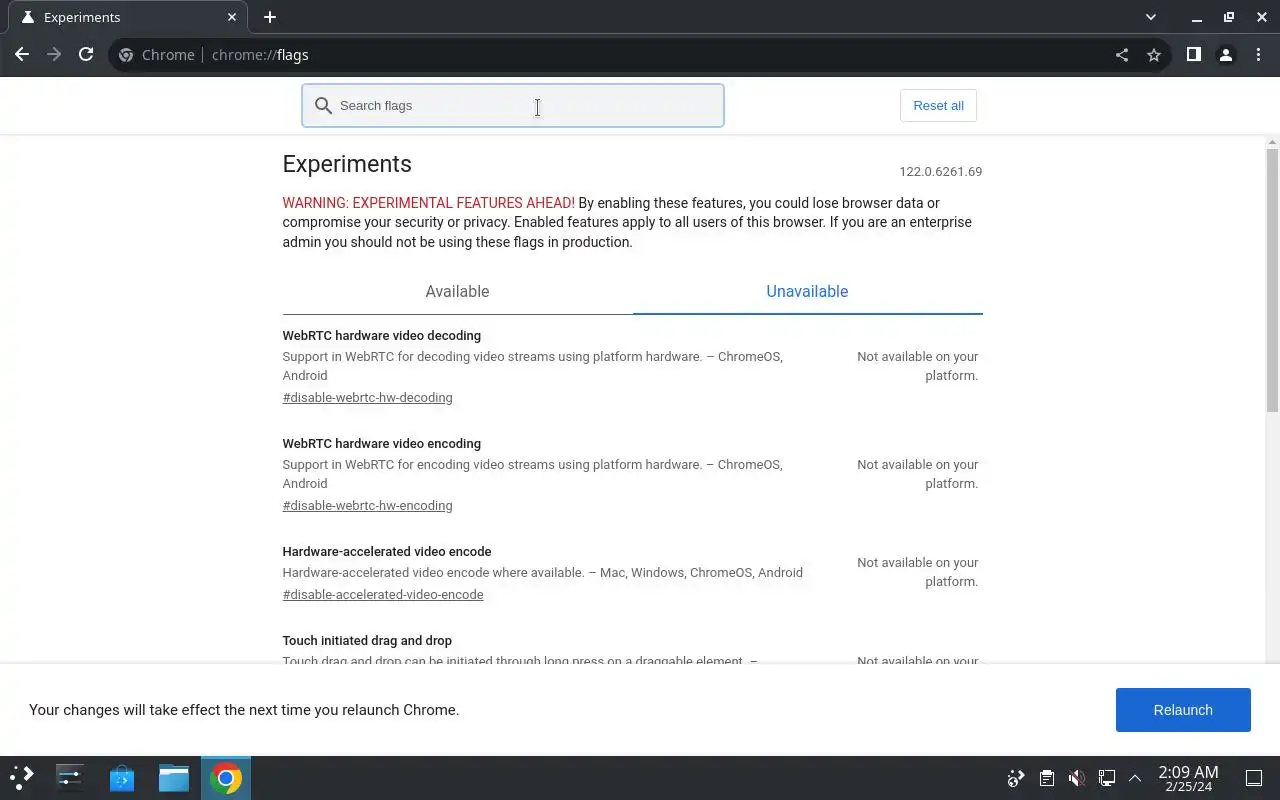The image size is (1280, 800).
Task: Open the #disable-webrtc-hw-encoding link
Action: coord(367,506)
